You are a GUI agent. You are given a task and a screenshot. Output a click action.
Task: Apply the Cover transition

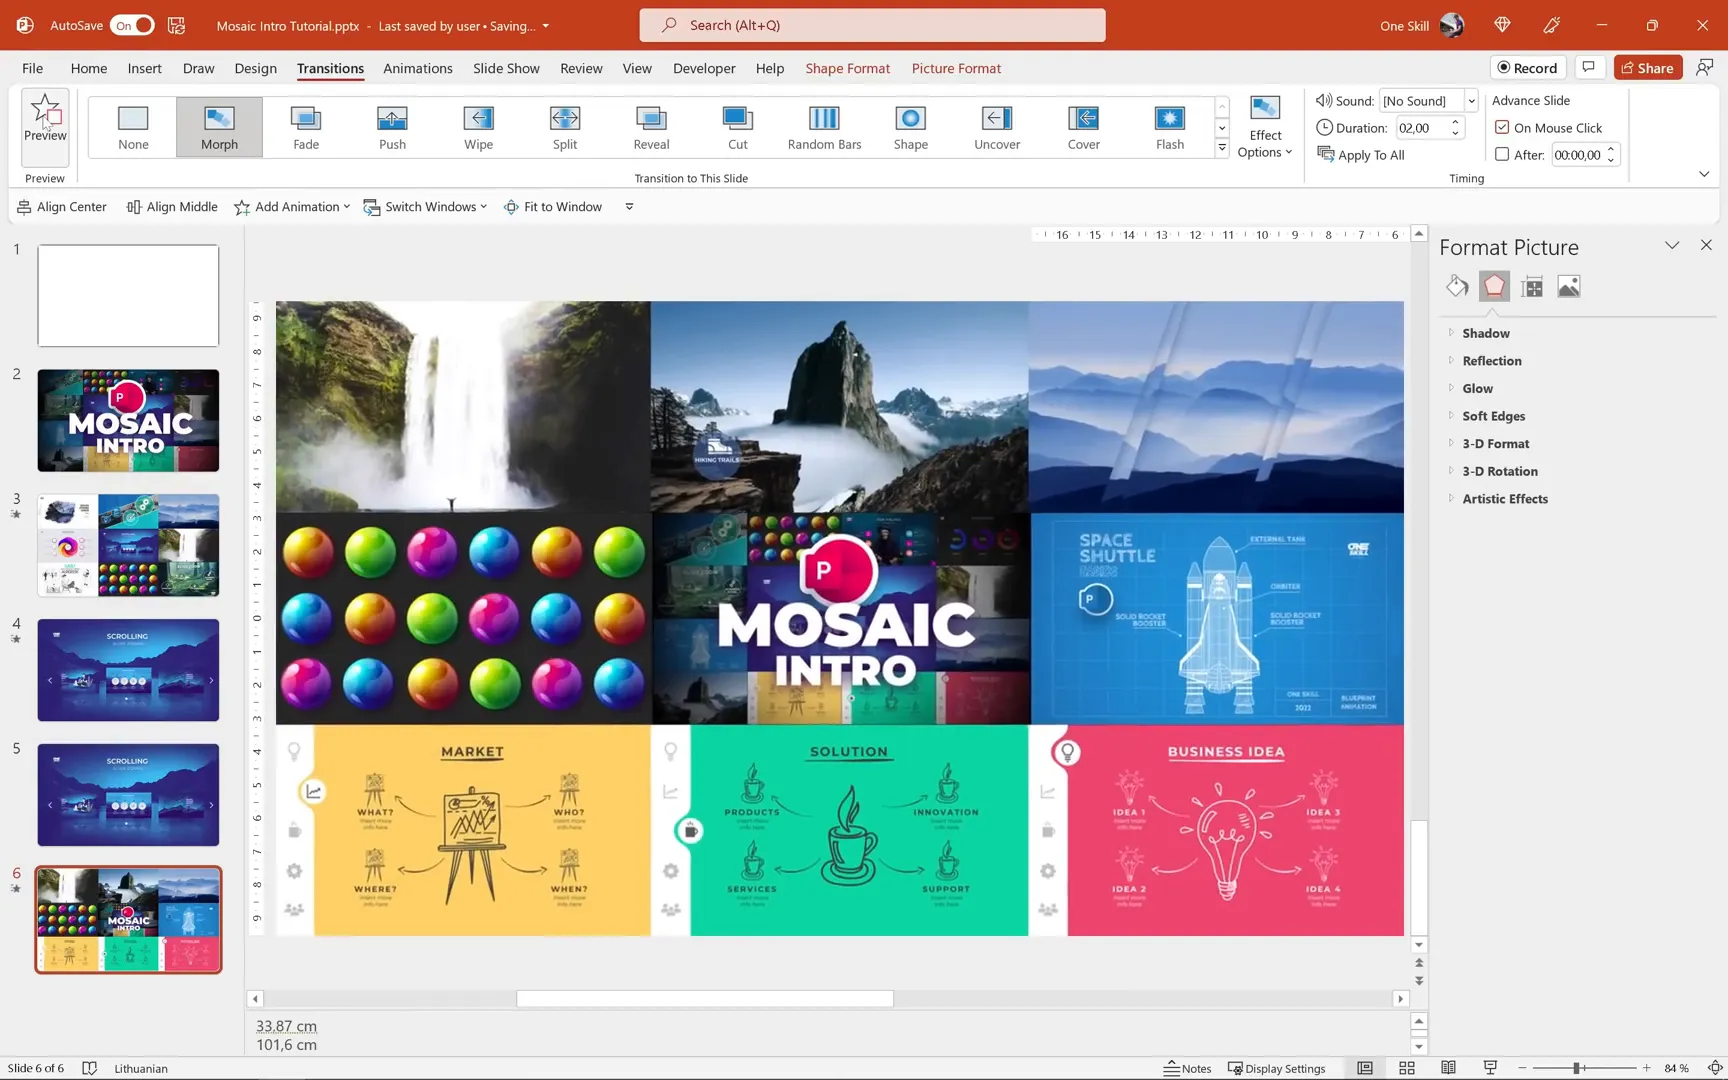[1083, 127]
